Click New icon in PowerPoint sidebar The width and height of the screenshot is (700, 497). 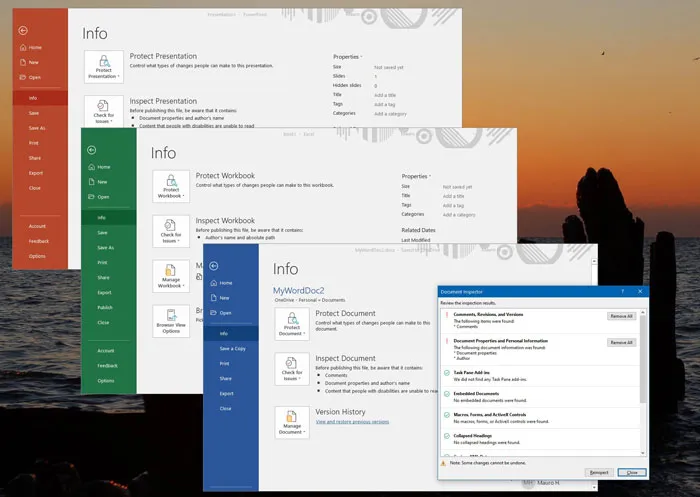[23, 63]
